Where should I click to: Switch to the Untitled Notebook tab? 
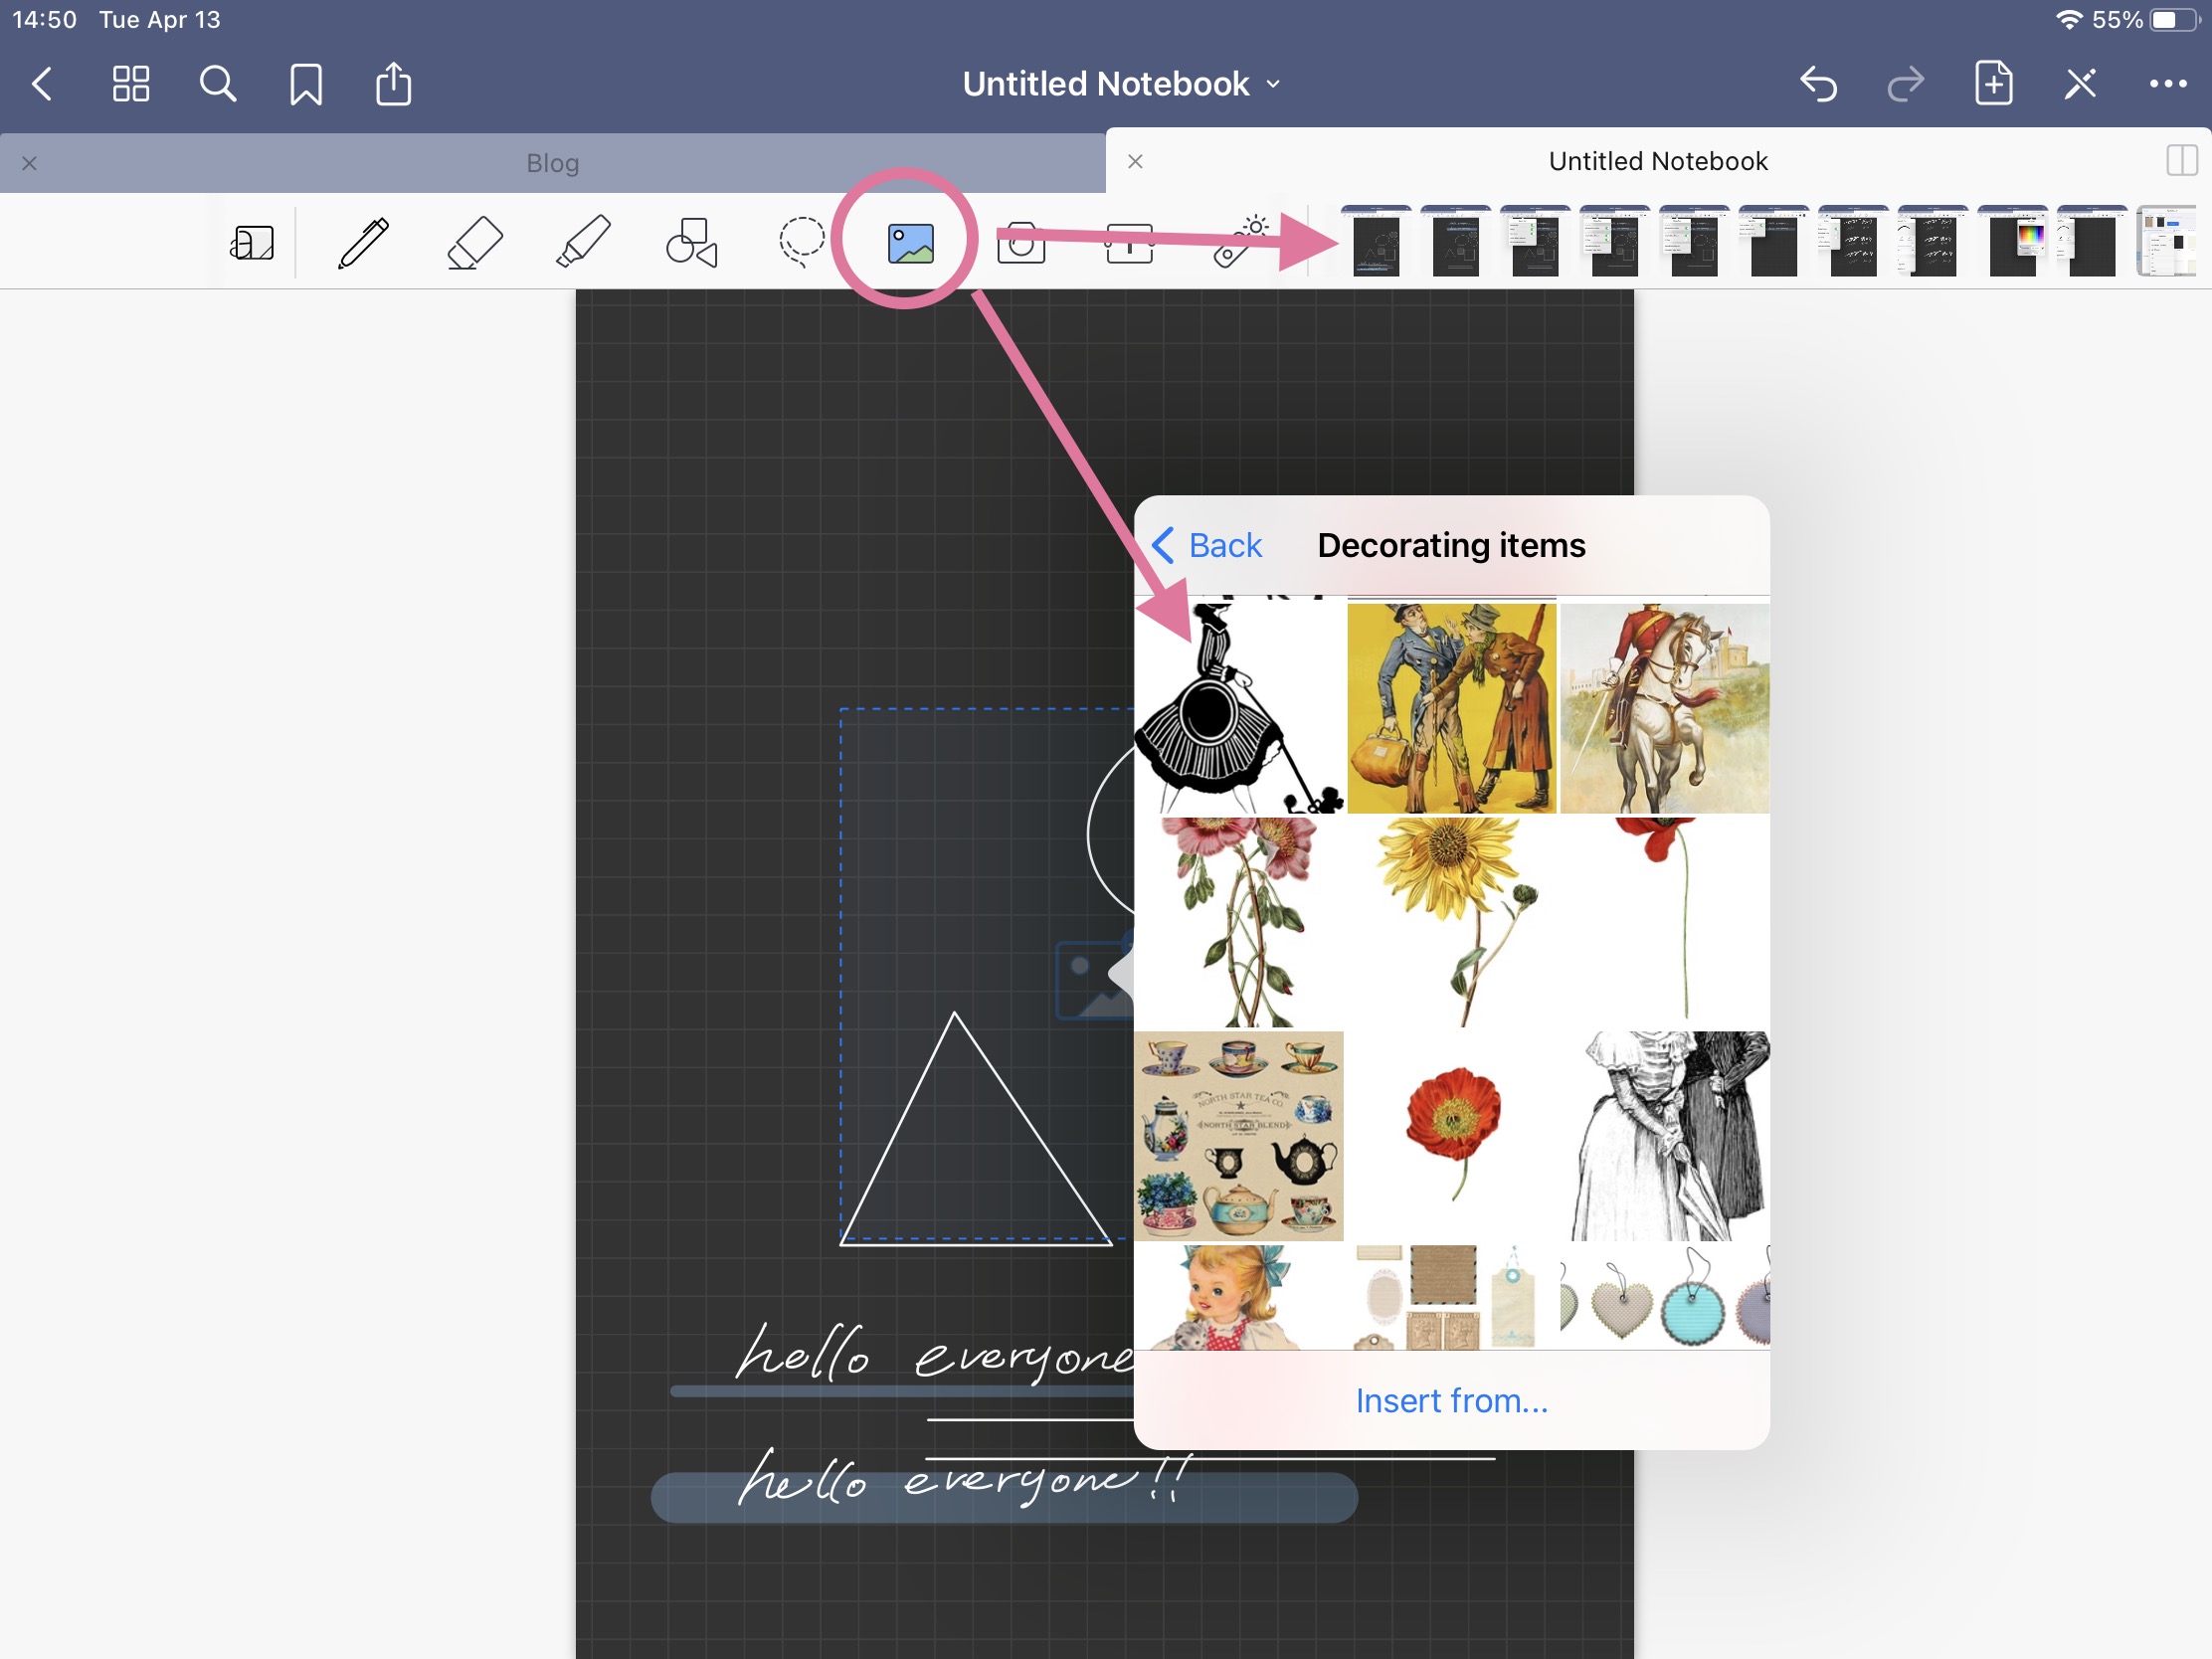click(1657, 161)
